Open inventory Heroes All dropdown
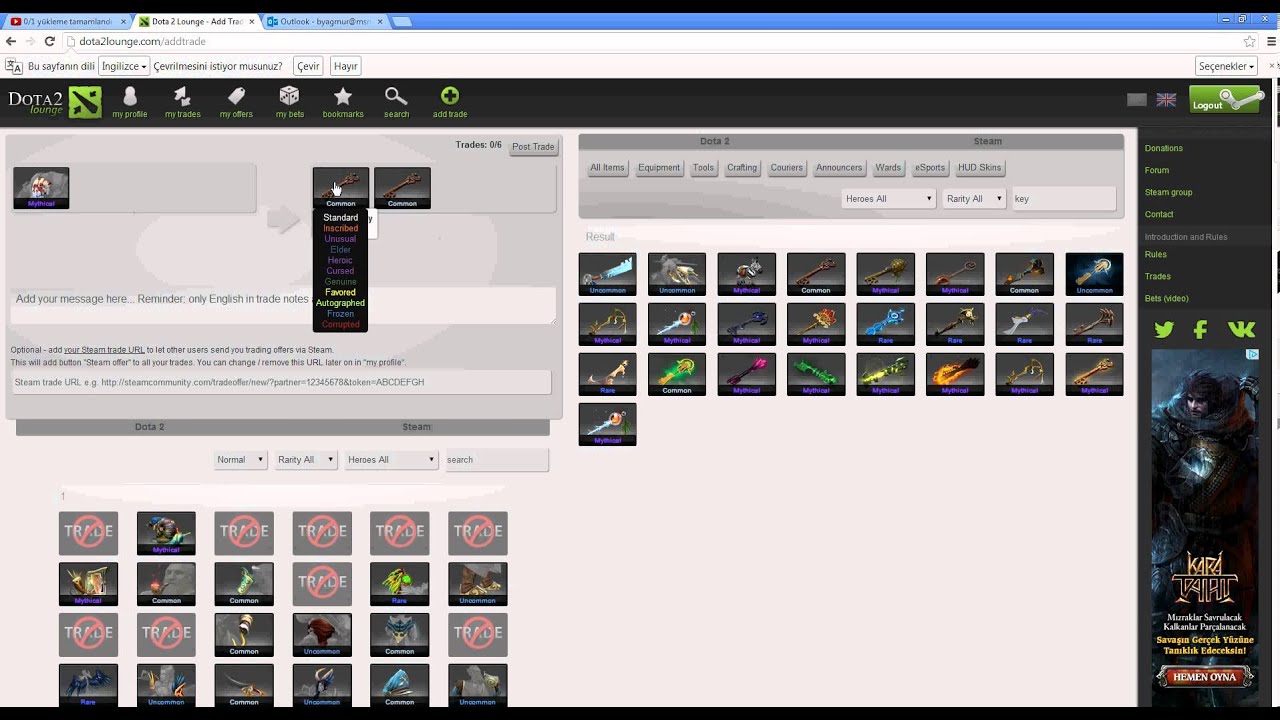1280x720 pixels. click(391, 460)
